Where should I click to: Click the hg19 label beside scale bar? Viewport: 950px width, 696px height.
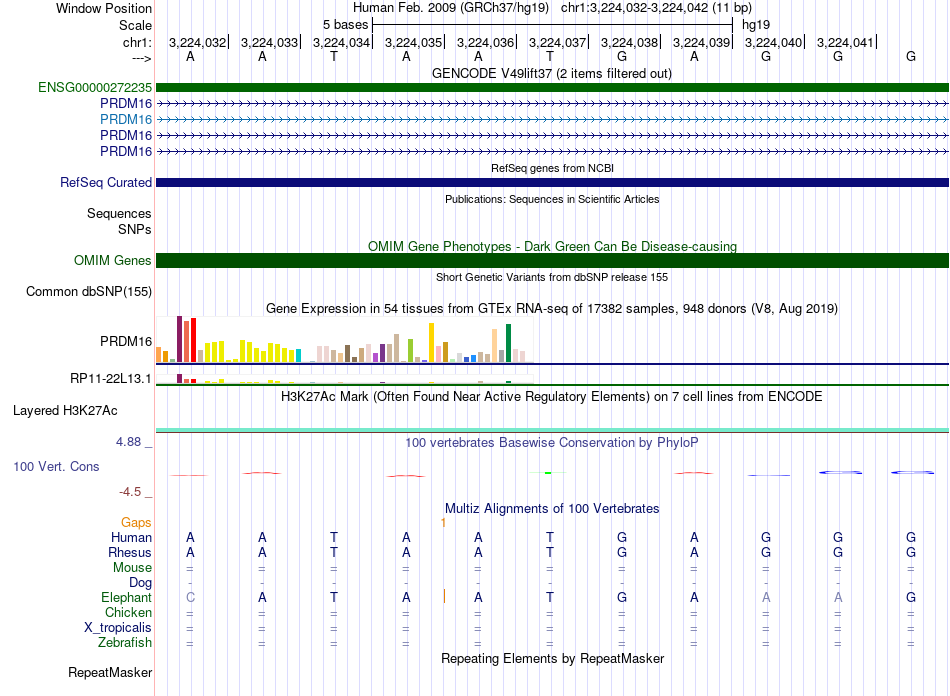coord(756,25)
